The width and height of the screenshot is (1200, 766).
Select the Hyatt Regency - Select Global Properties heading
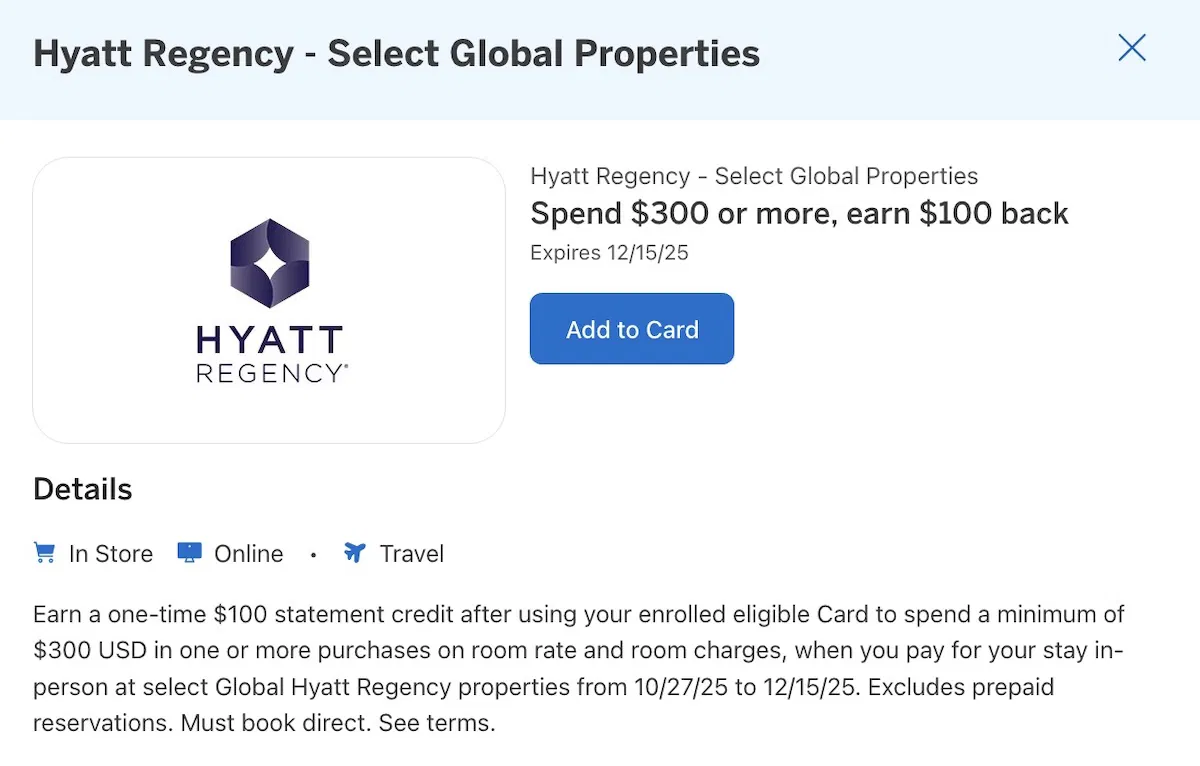[754, 176]
